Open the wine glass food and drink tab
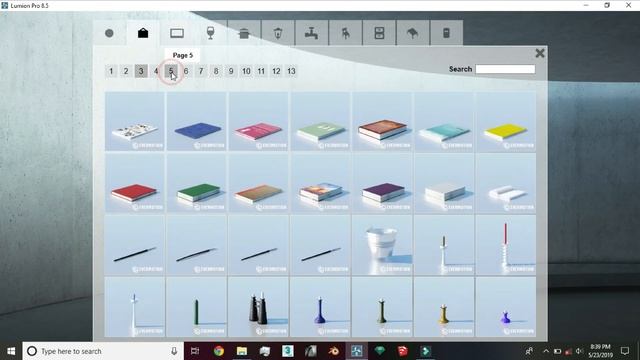The image size is (640, 360). pyautogui.click(x=210, y=33)
